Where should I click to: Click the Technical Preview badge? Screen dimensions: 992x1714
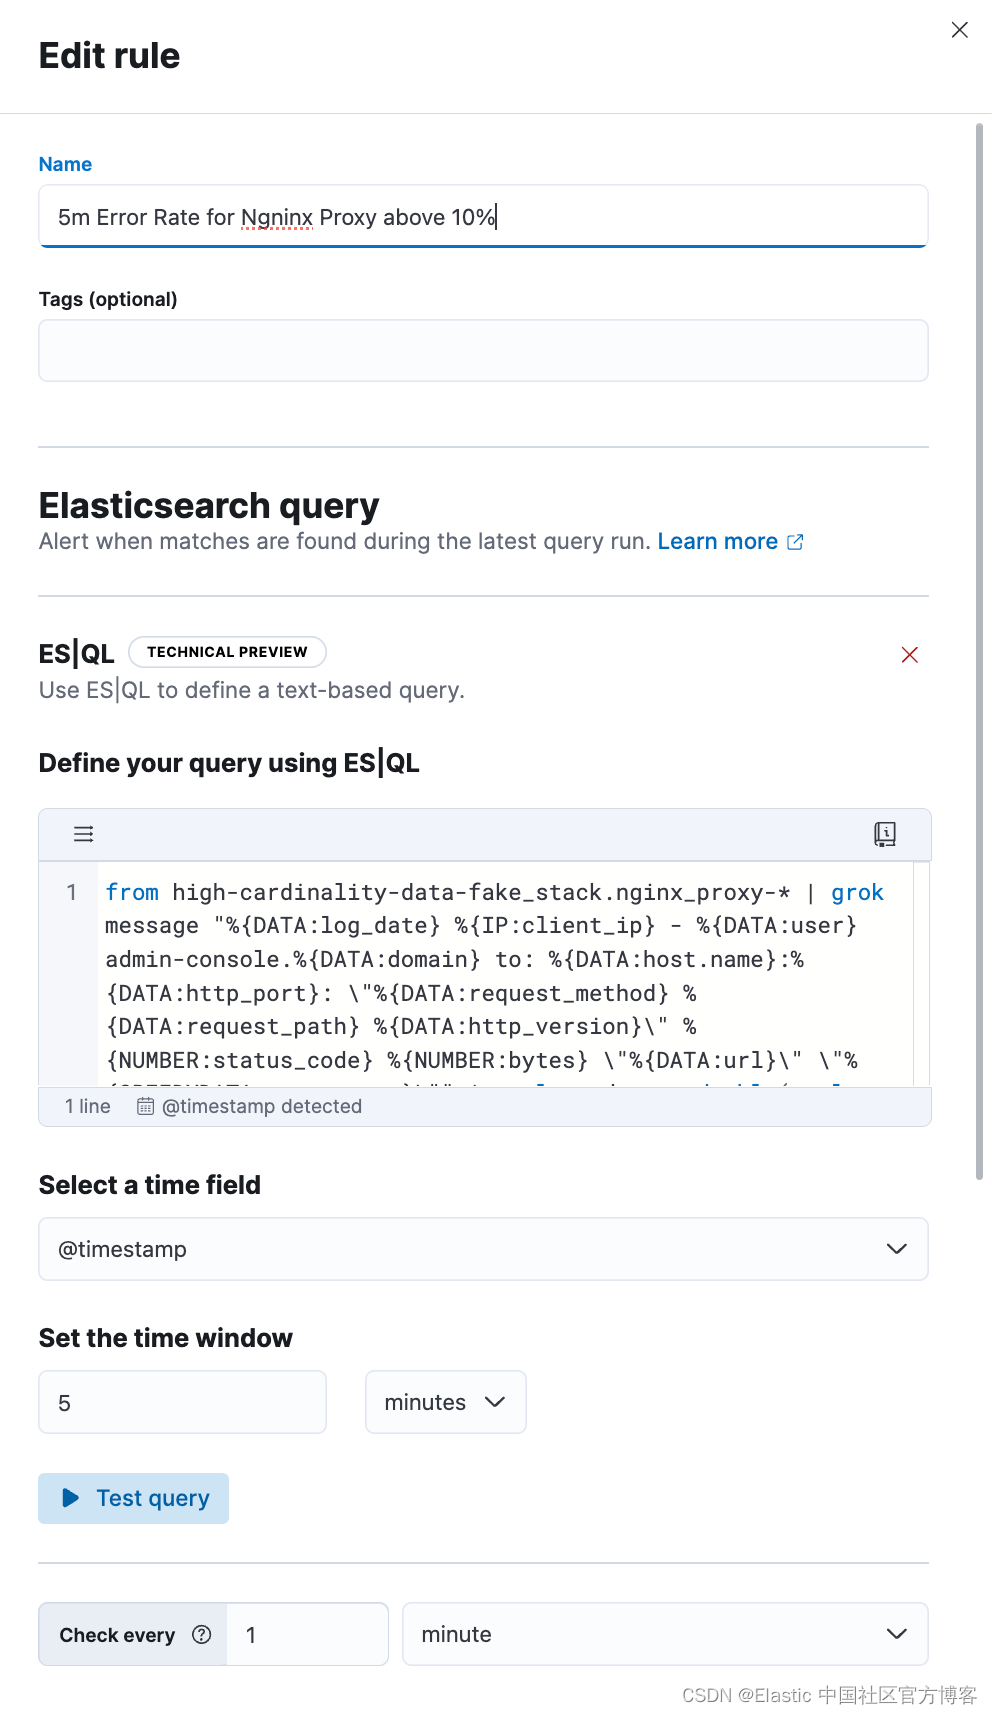click(x=227, y=652)
